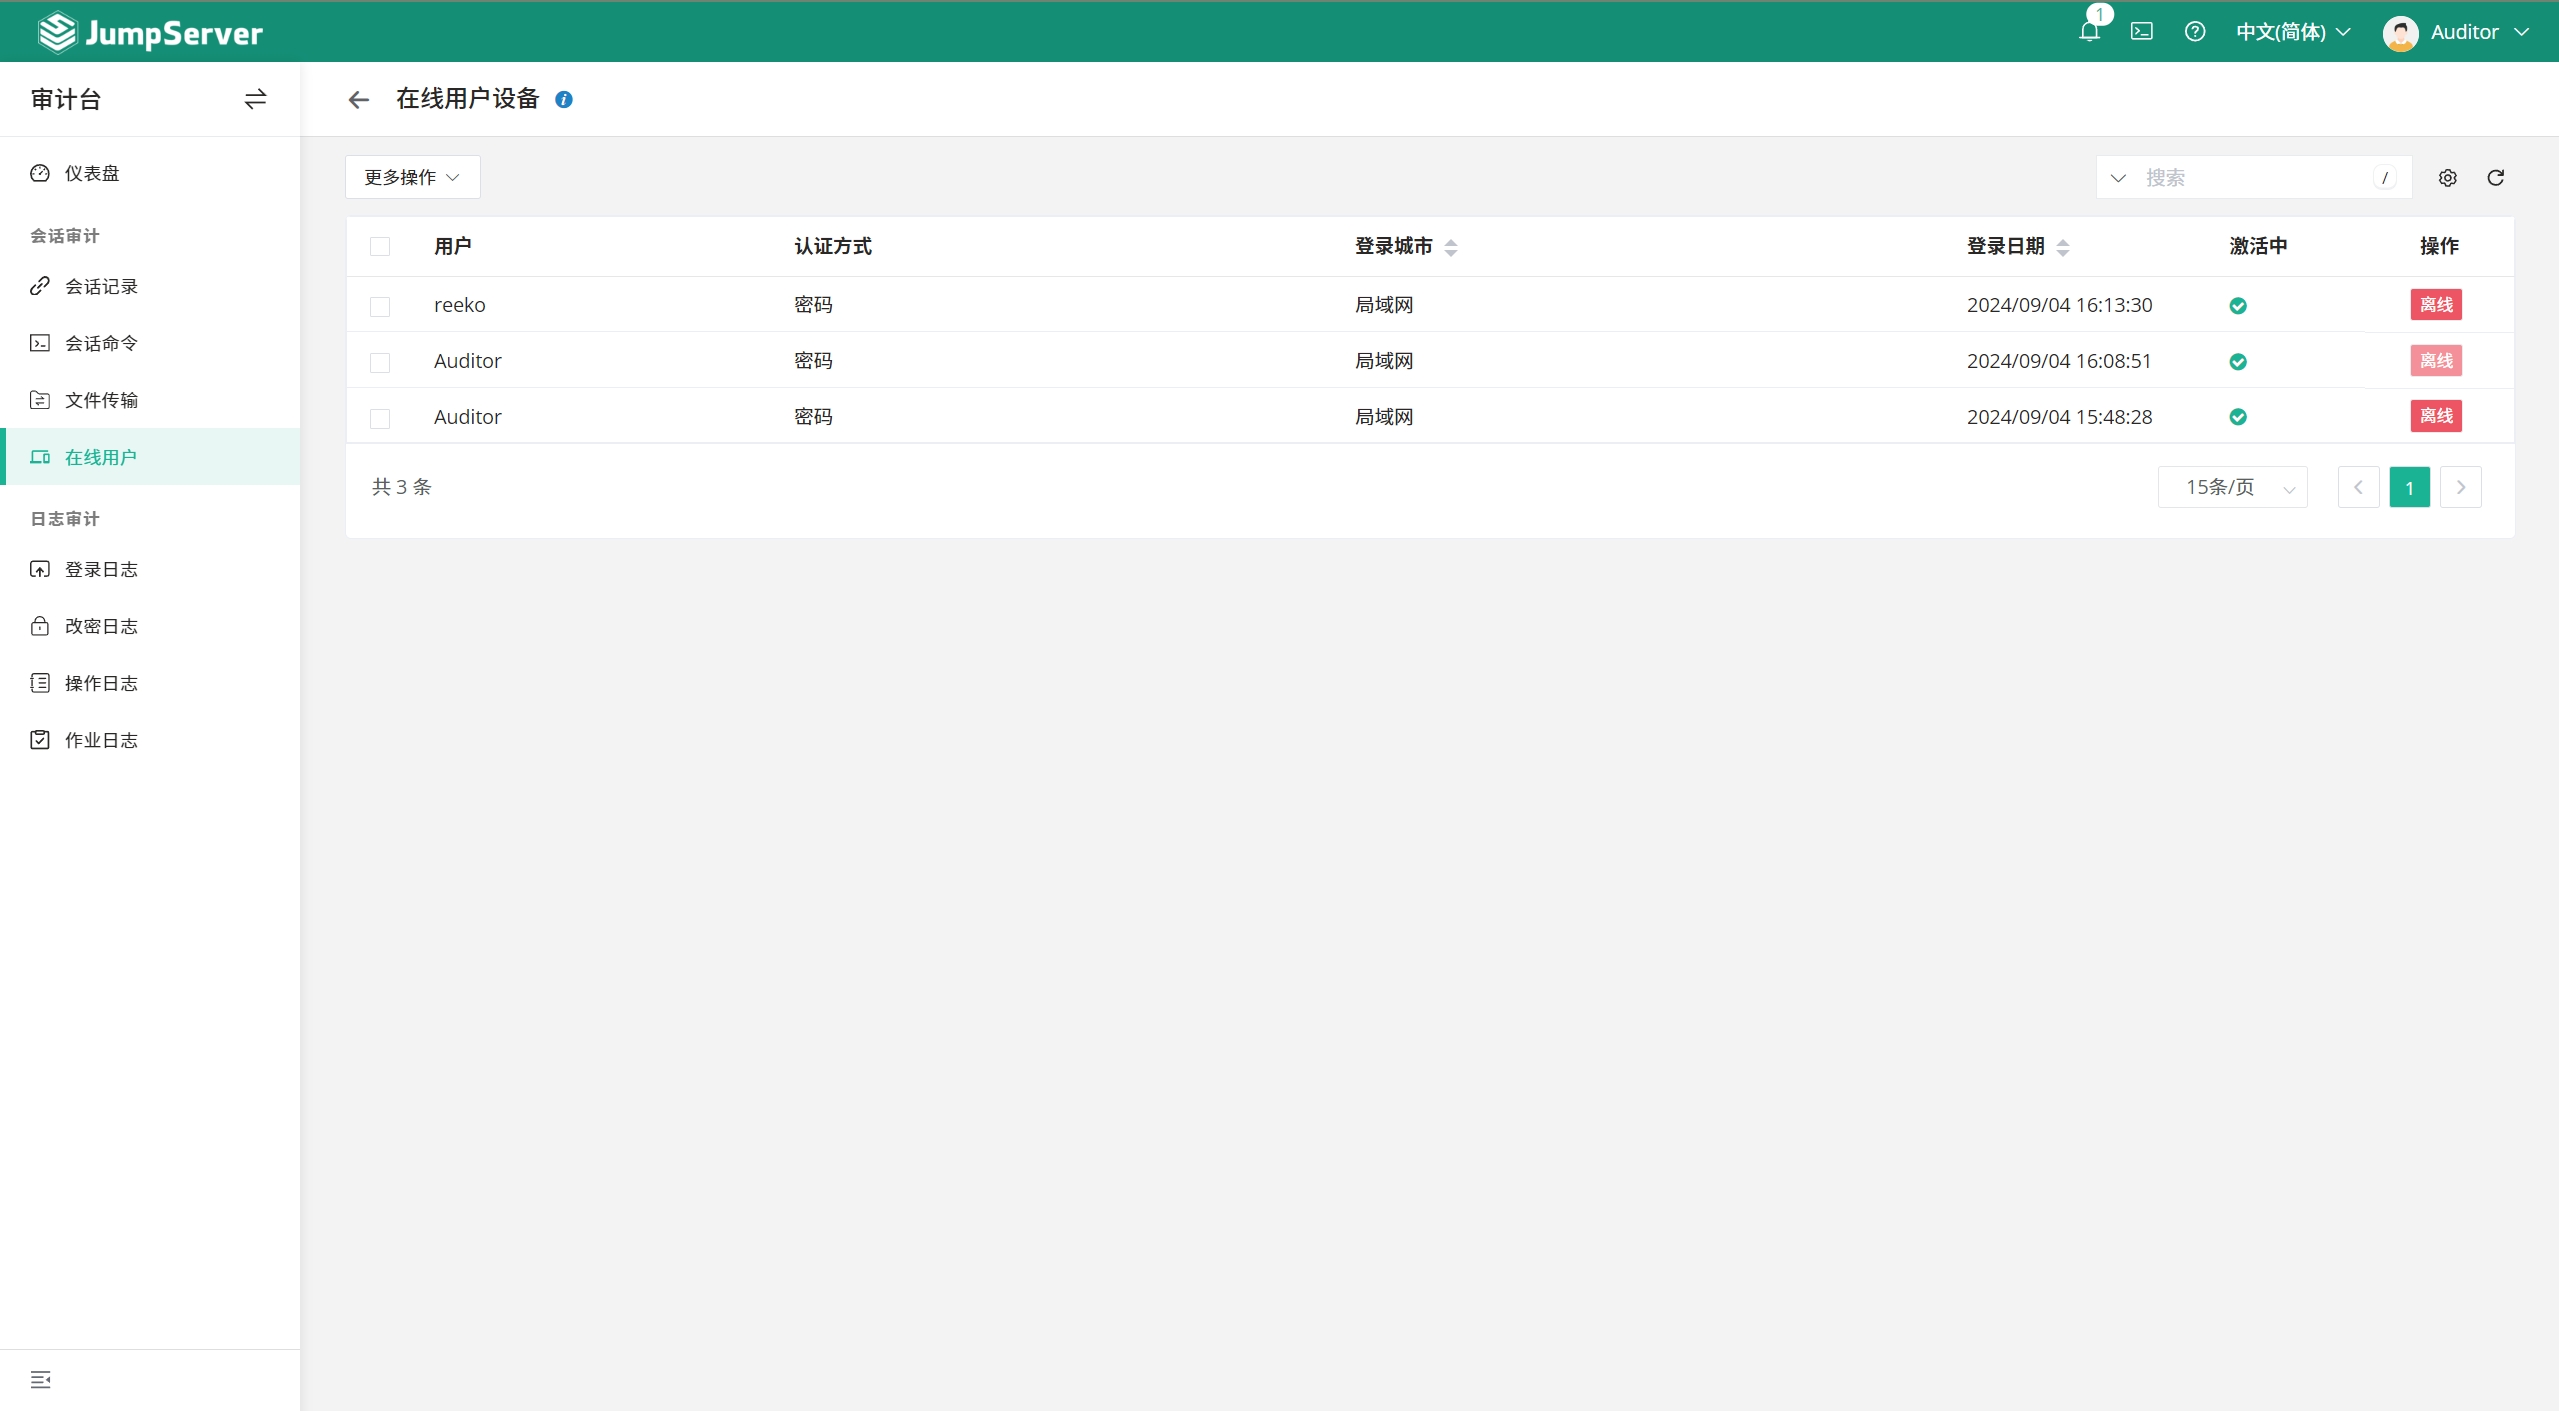2559x1411 pixels.
Task: Click the JumpServer logo
Action: tap(150, 32)
